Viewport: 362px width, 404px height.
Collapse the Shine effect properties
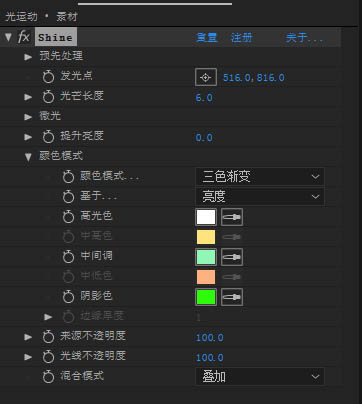8,37
